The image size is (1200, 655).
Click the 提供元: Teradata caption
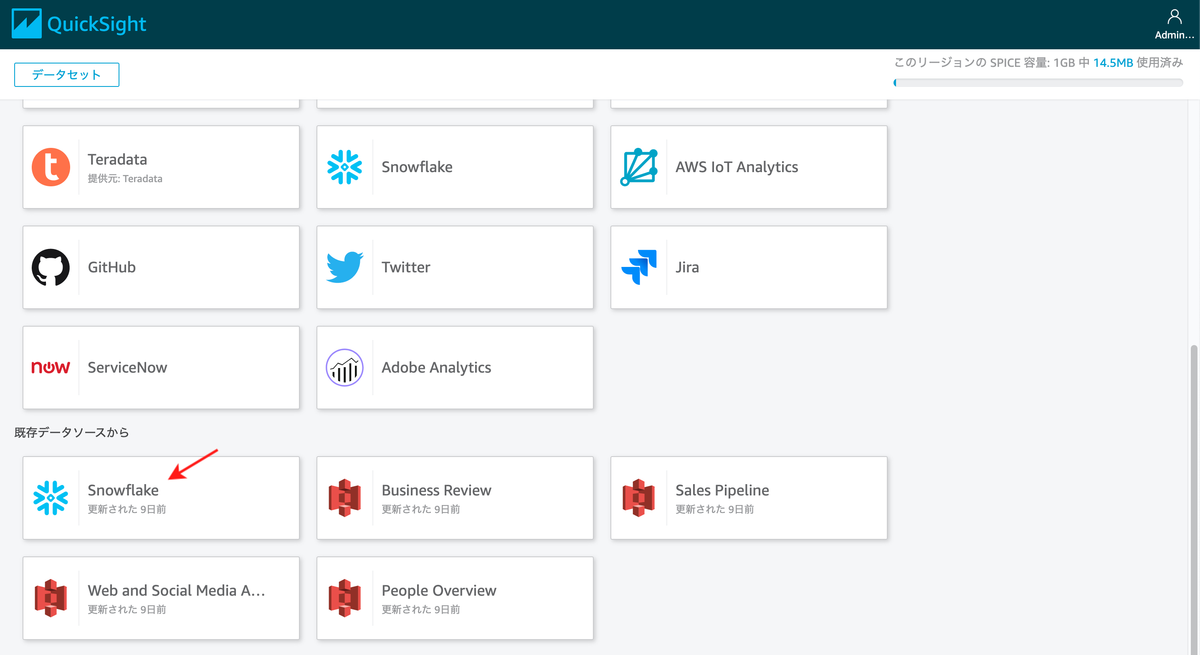pos(125,179)
